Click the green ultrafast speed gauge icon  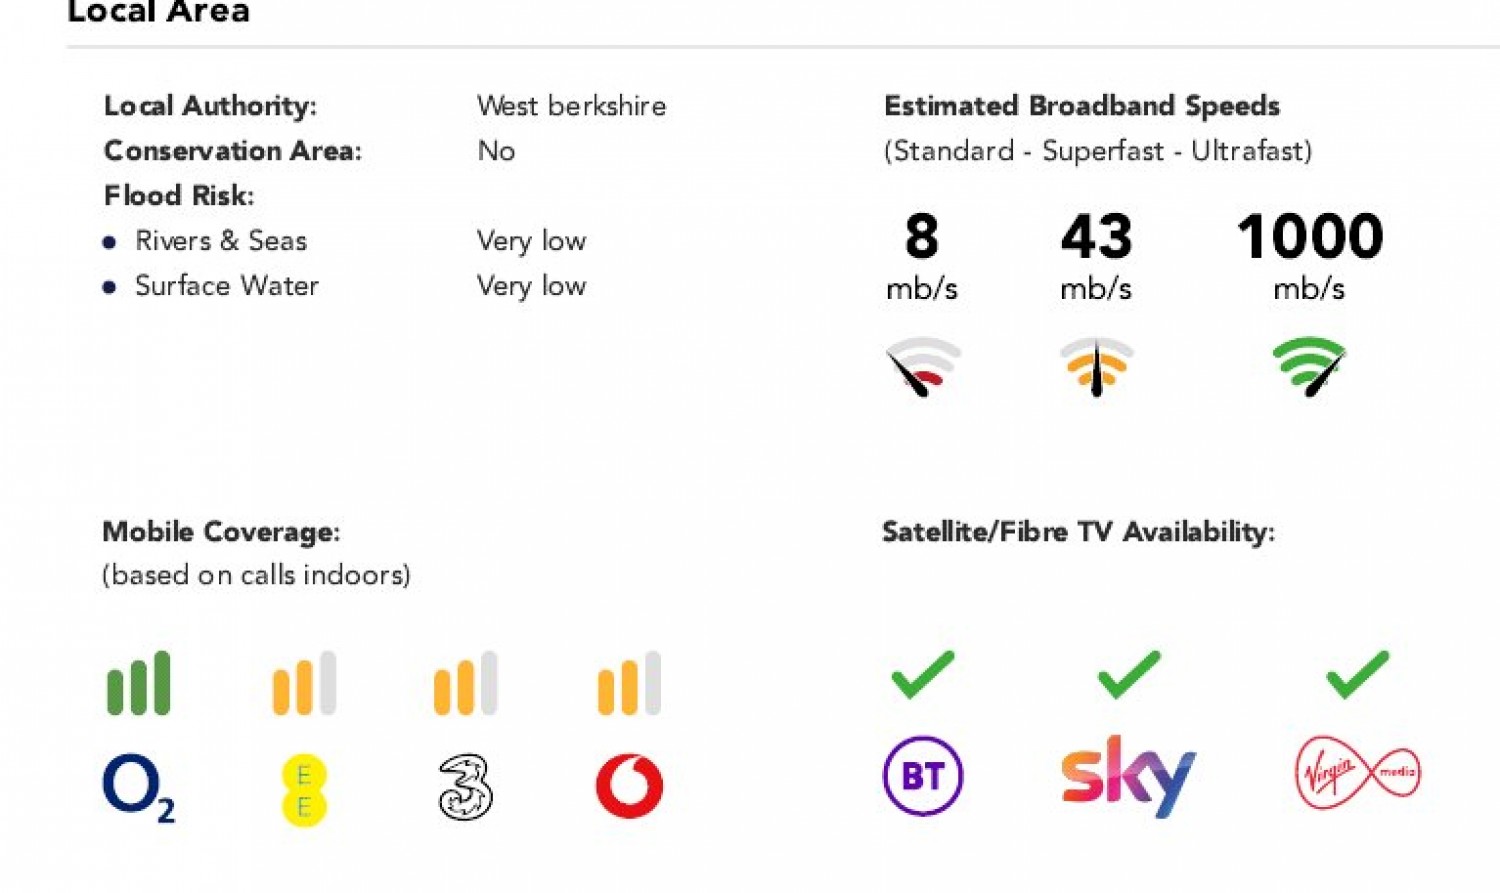tap(1309, 366)
